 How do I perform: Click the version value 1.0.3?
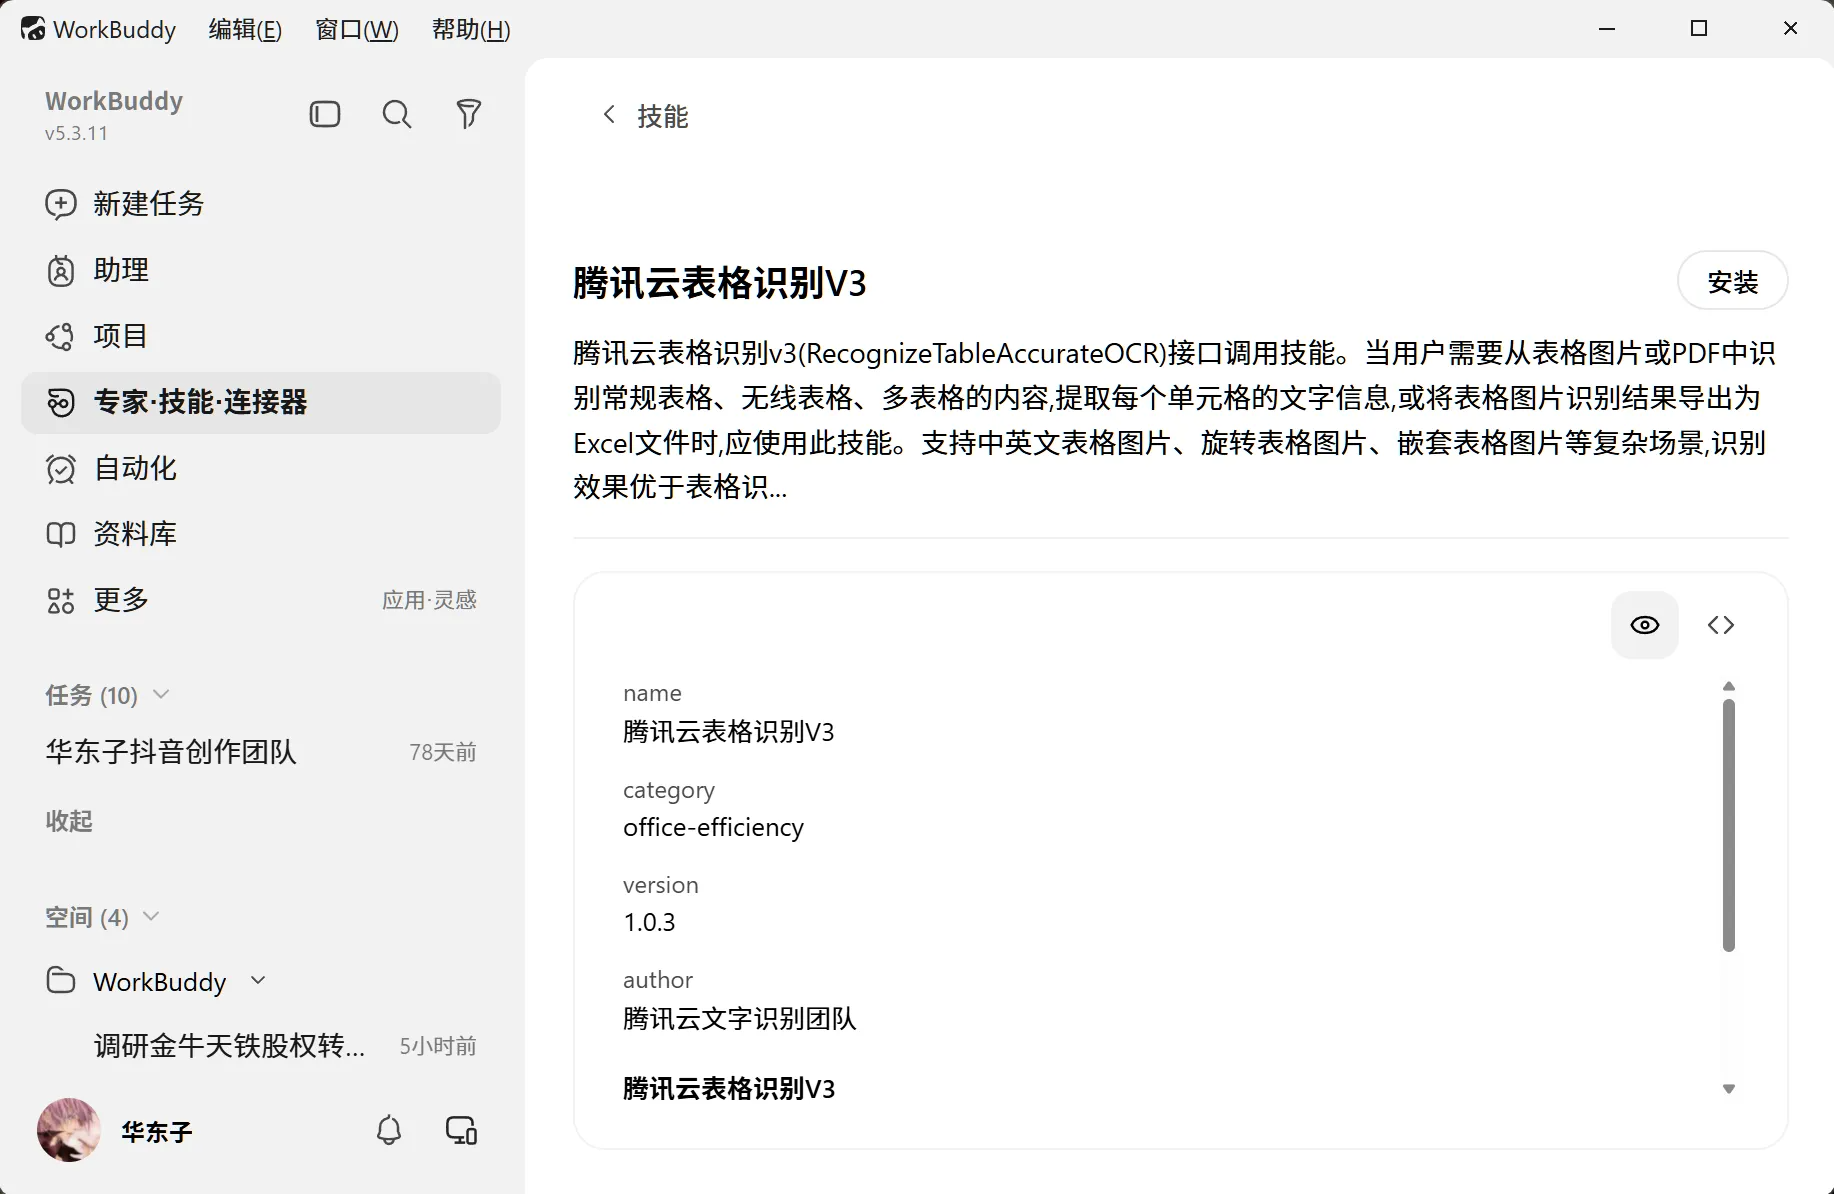pyautogui.click(x=649, y=922)
